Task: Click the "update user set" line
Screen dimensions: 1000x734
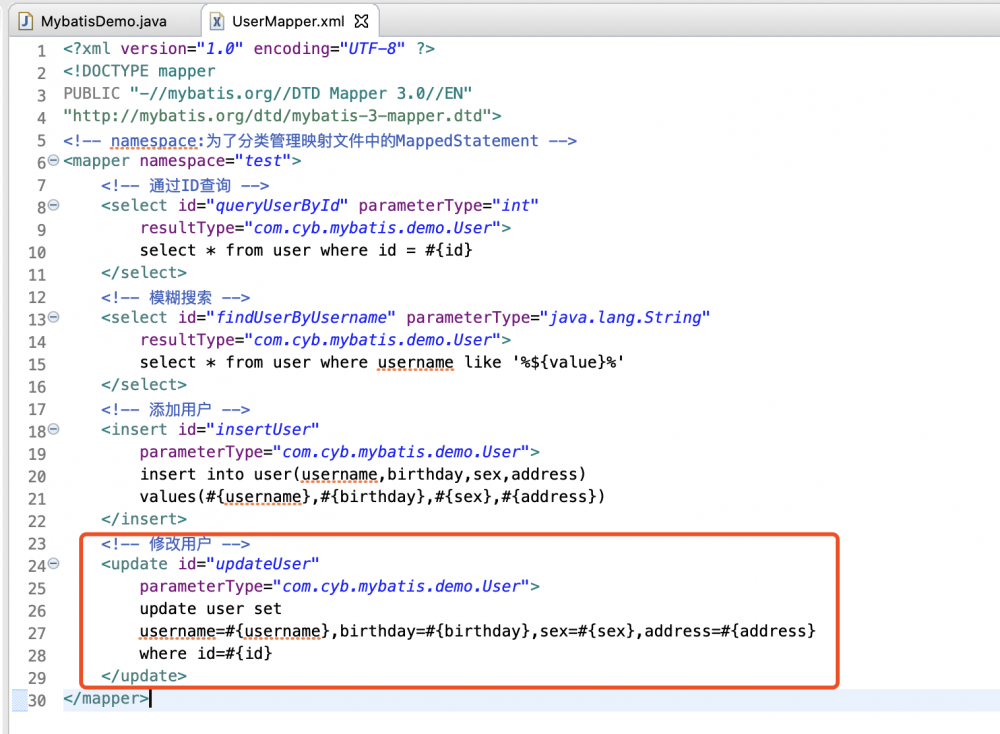Action: tap(210, 609)
